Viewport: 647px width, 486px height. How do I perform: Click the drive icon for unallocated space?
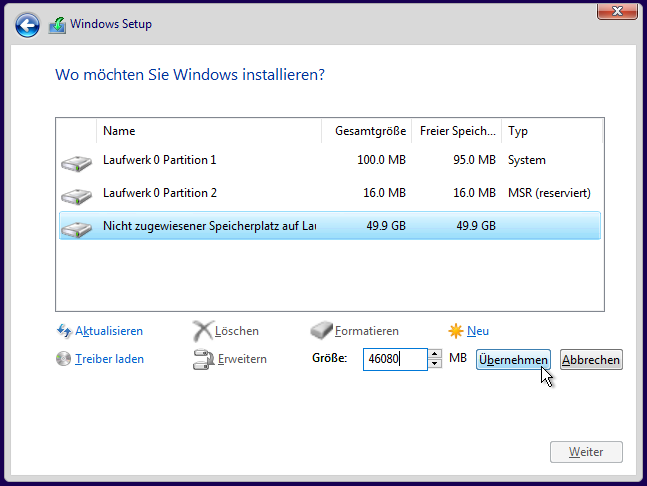click(x=76, y=229)
